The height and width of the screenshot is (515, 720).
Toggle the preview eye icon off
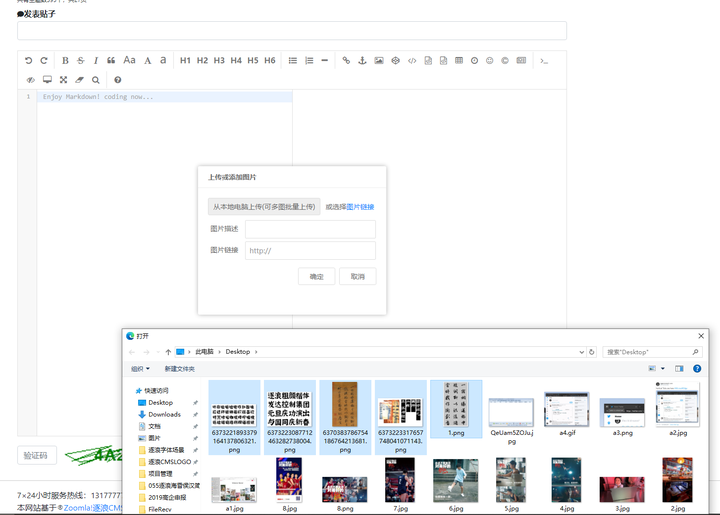pyautogui.click(x=30, y=80)
